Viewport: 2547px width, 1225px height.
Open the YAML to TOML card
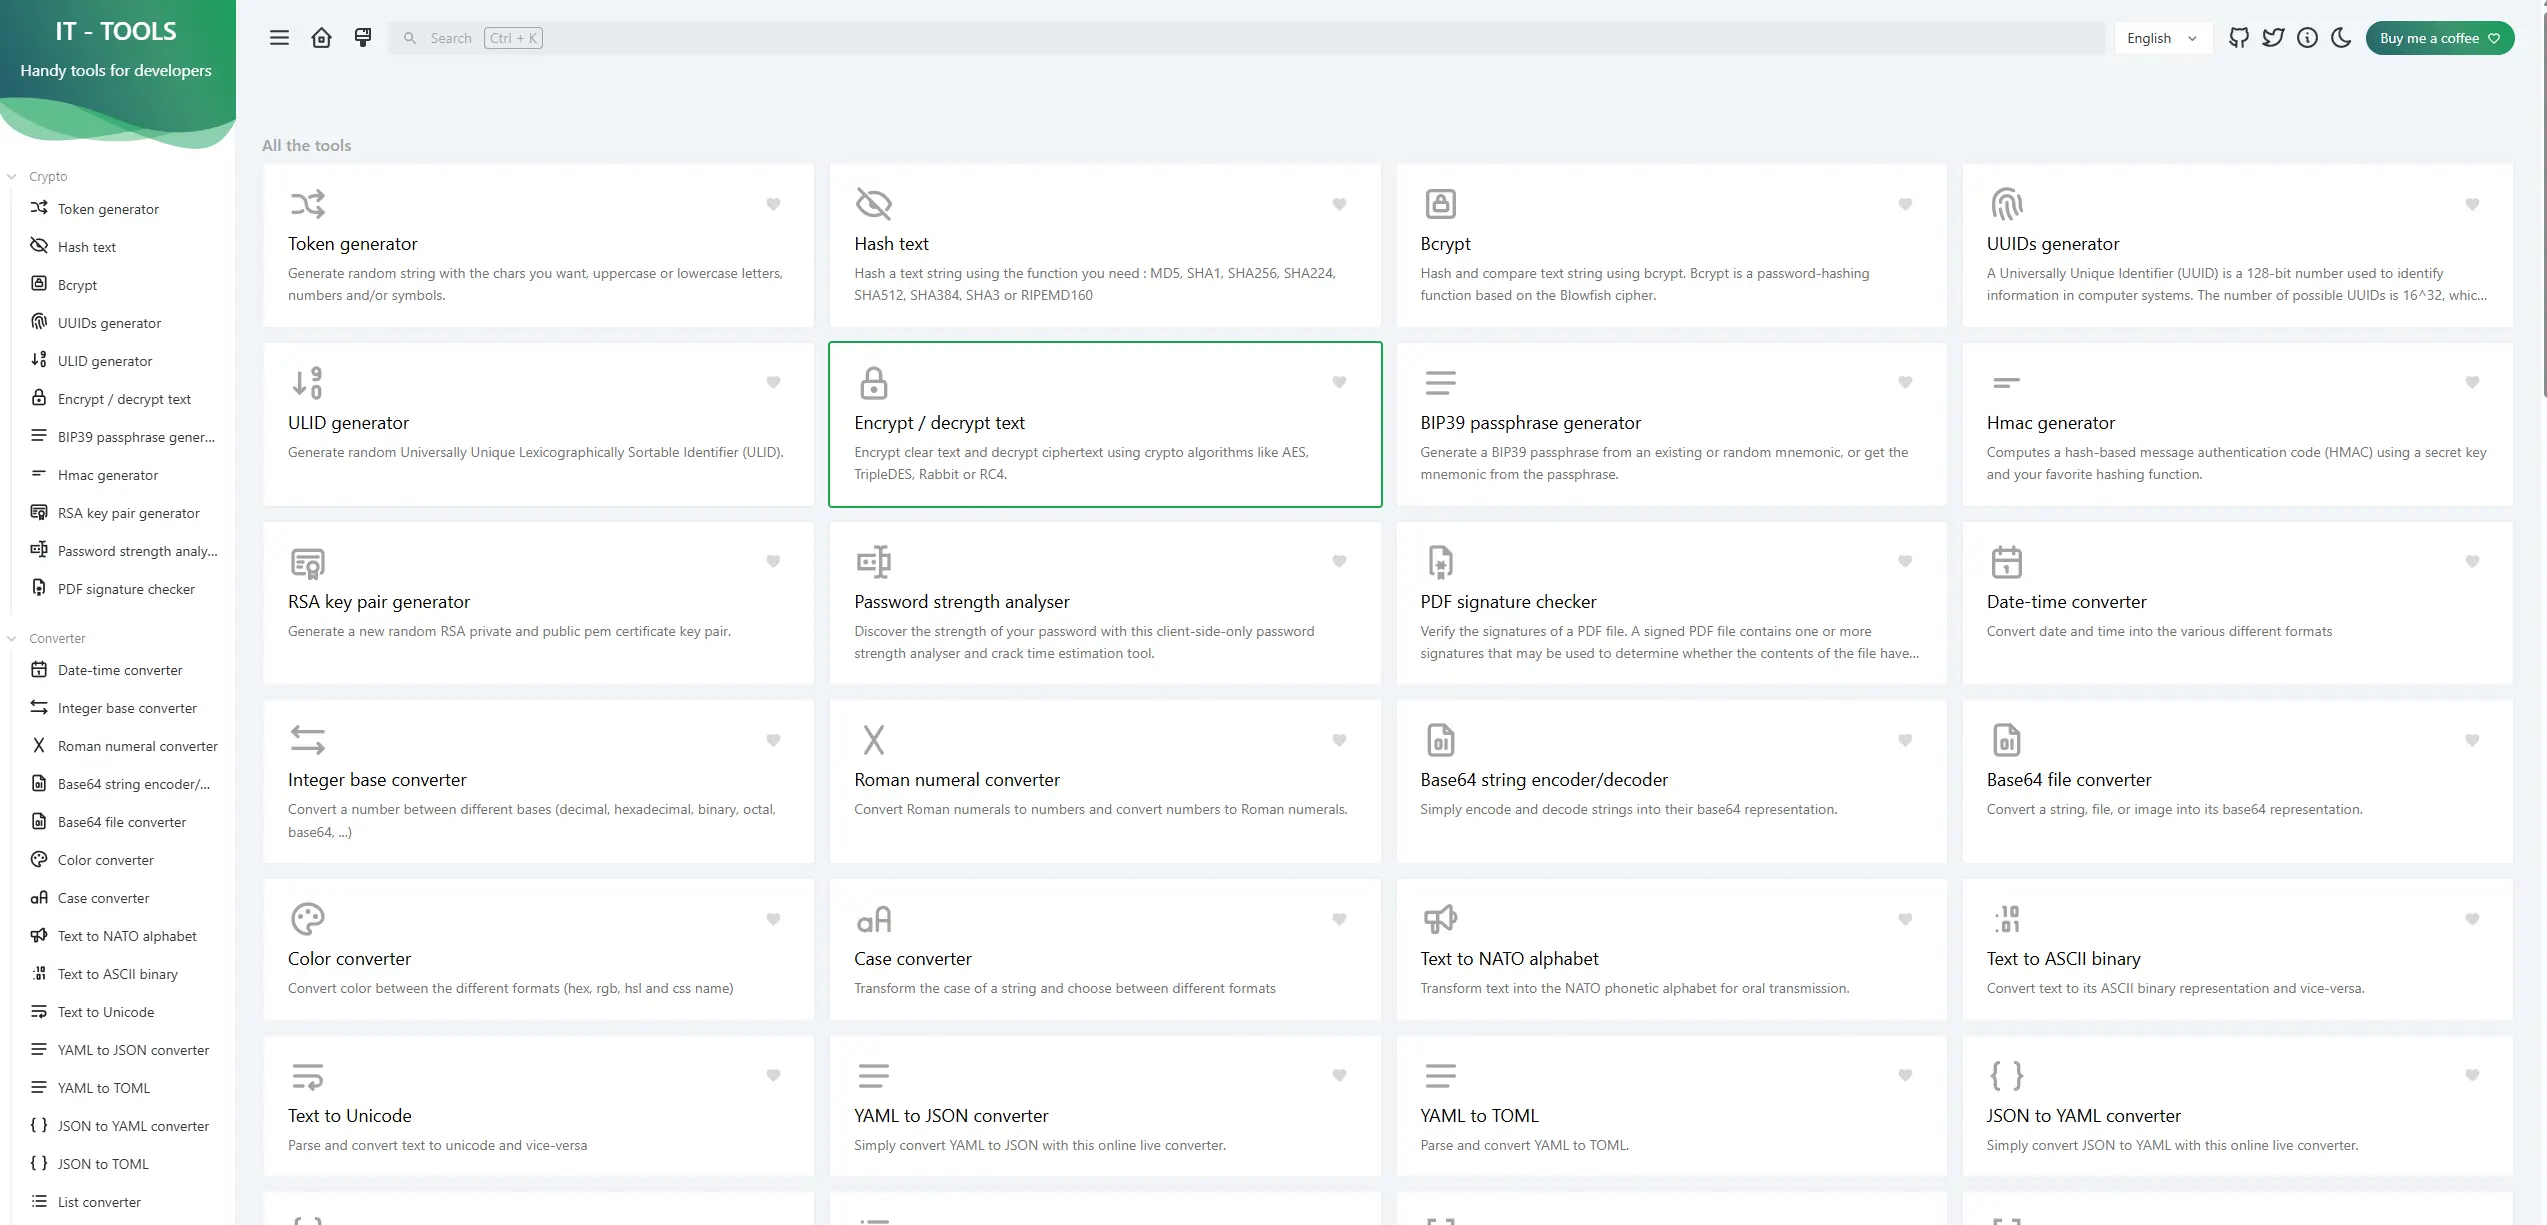pos(1671,1106)
